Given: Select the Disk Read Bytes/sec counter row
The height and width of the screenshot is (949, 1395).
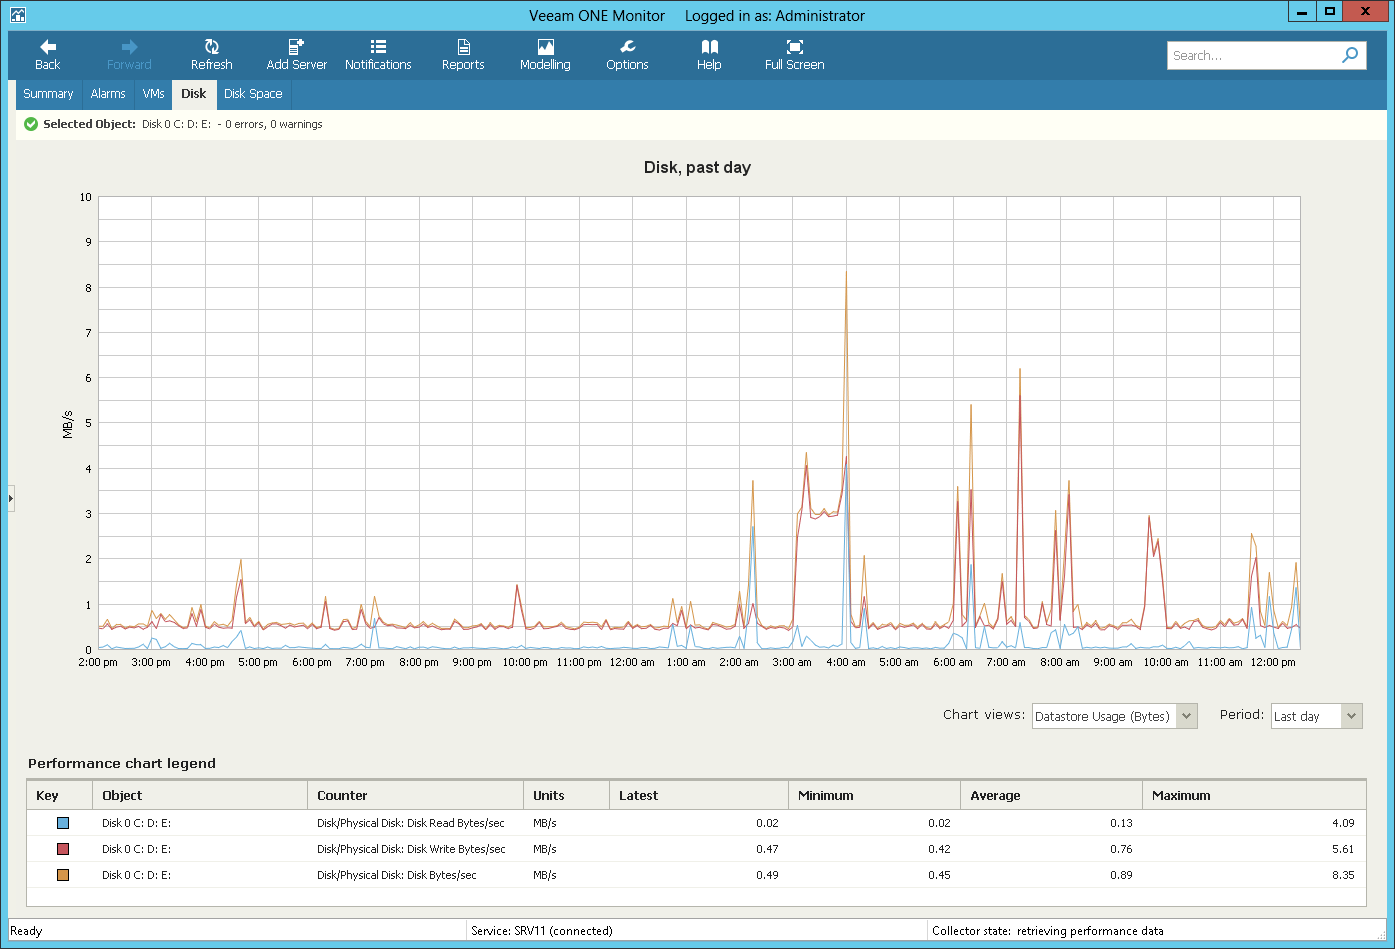Looking at the screenshot, I should click(696, 823).
